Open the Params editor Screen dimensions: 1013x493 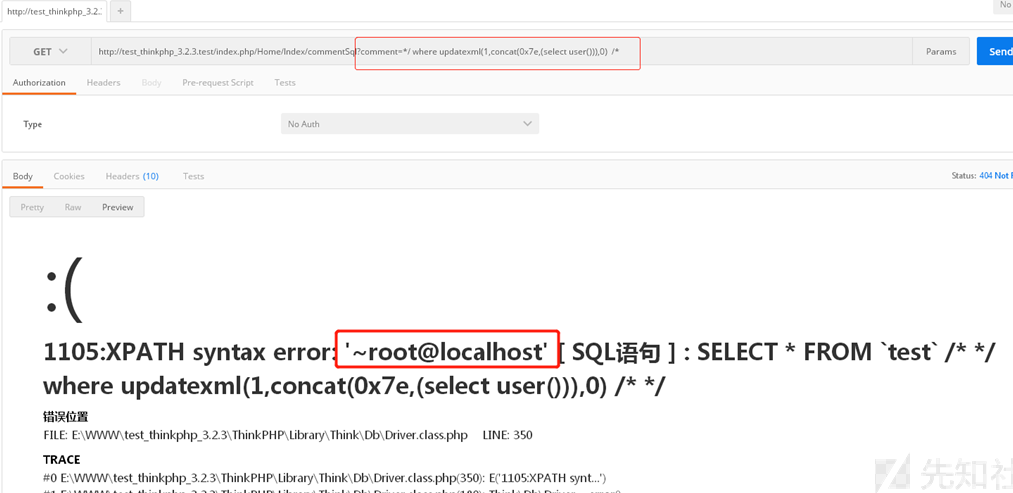pos(941,52)
